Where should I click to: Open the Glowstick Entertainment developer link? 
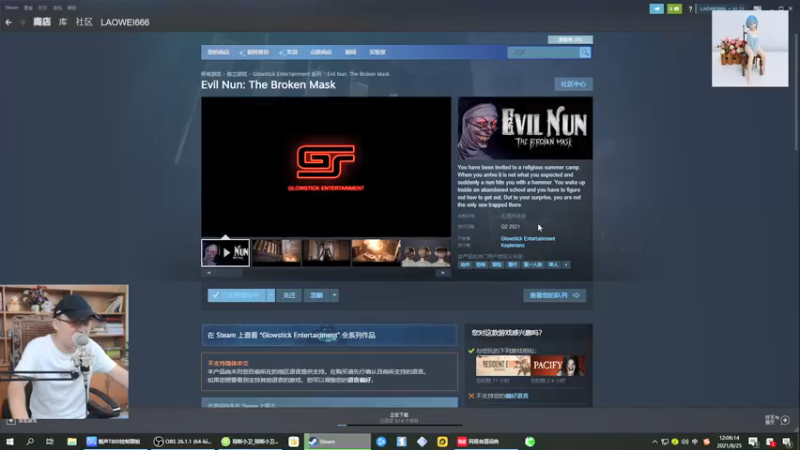pyautogui.click(x=528, y=238)
